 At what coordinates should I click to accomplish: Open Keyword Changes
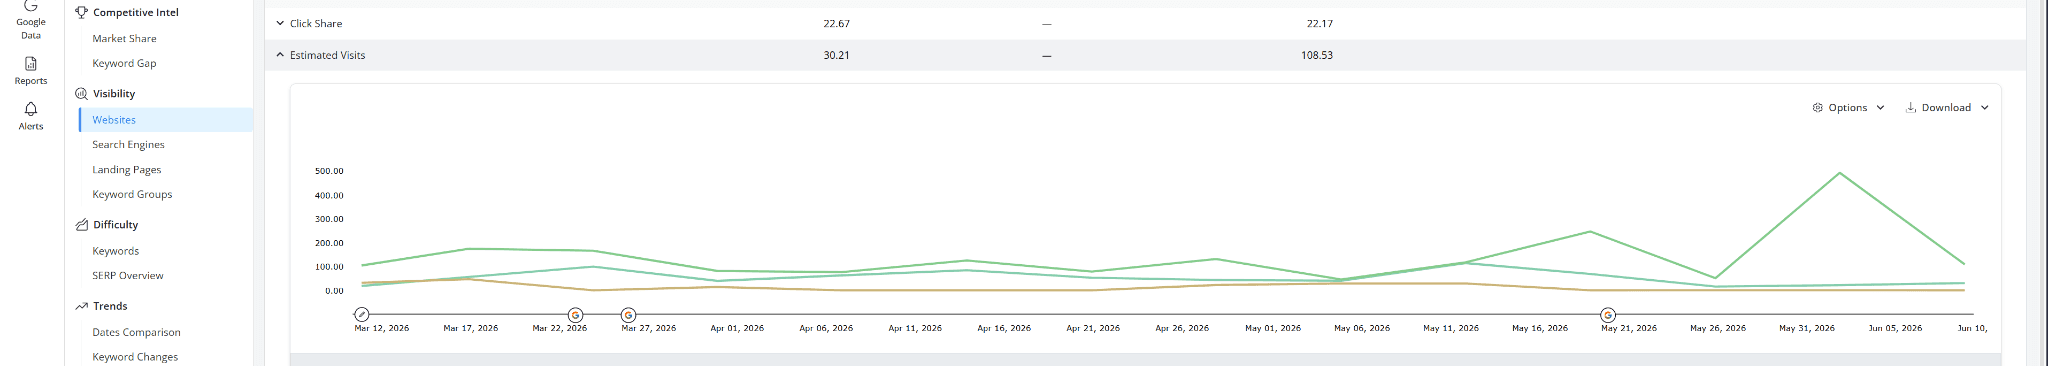click(x=135, y=357)
